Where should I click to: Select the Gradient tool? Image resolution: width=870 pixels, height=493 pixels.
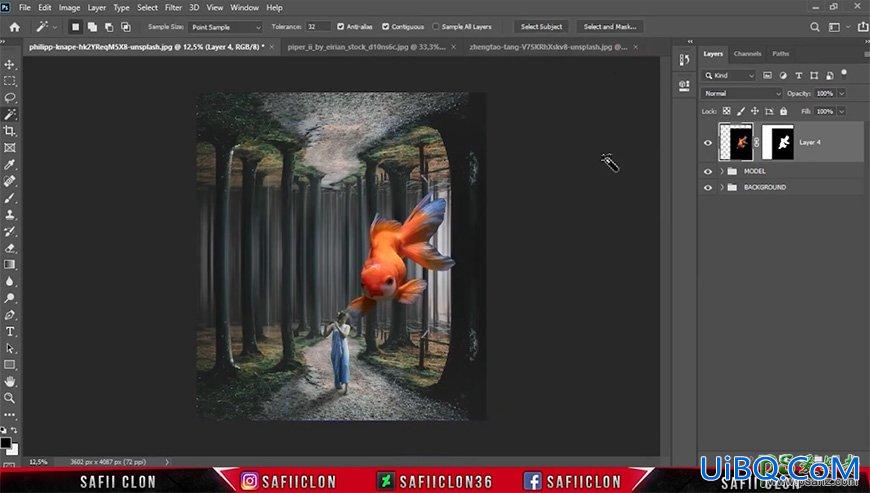click(9, 265)
